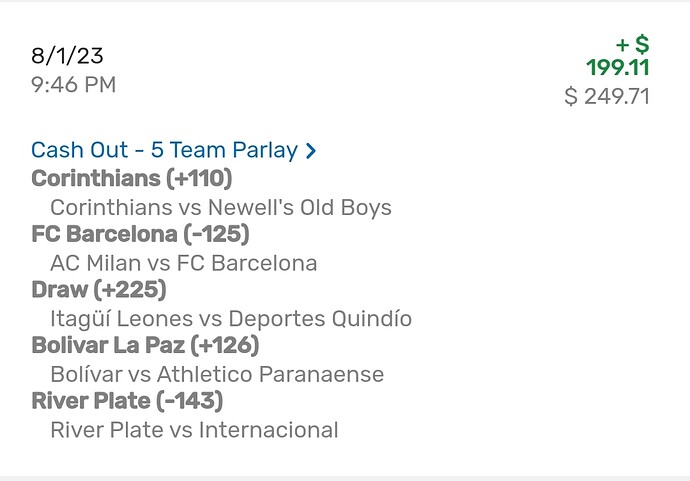Open the Bolívar vs Athletico Paranaense match
This screenshot has height=481, width=690.
pyautogui.click(x=216, y=375)
